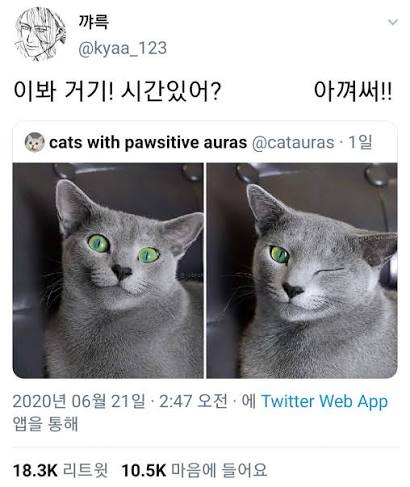Screen dimensions: 410x487
Task: Open the cats with pawsitive auras avatar
Action: (x=35, y=142)
